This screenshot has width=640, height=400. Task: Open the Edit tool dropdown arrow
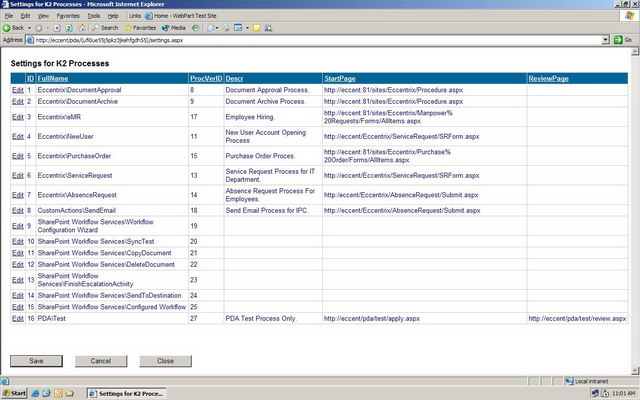pyautogui.click(x=247, y=28)
